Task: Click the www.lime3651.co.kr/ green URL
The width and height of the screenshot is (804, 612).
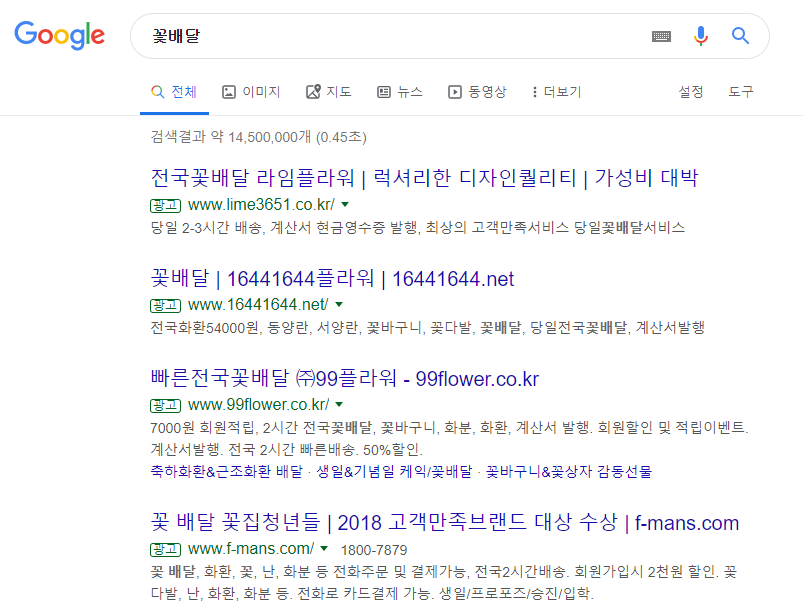Action: pos(262,205)
